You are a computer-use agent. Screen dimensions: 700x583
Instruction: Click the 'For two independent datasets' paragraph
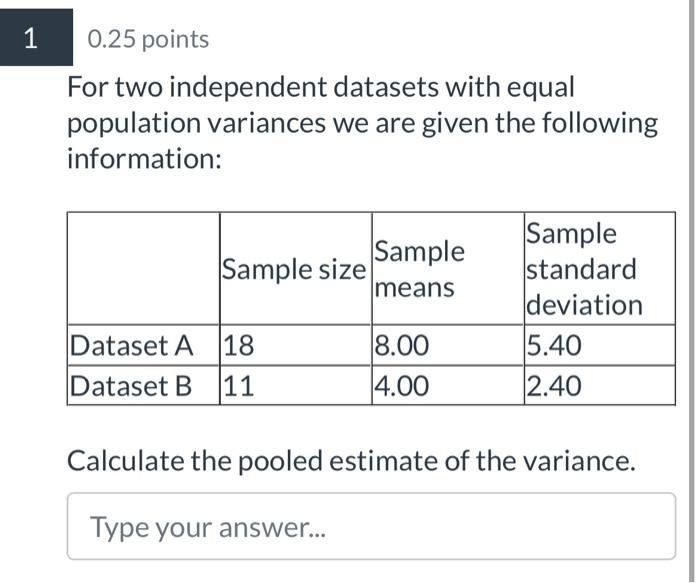[x=362, y=123]
